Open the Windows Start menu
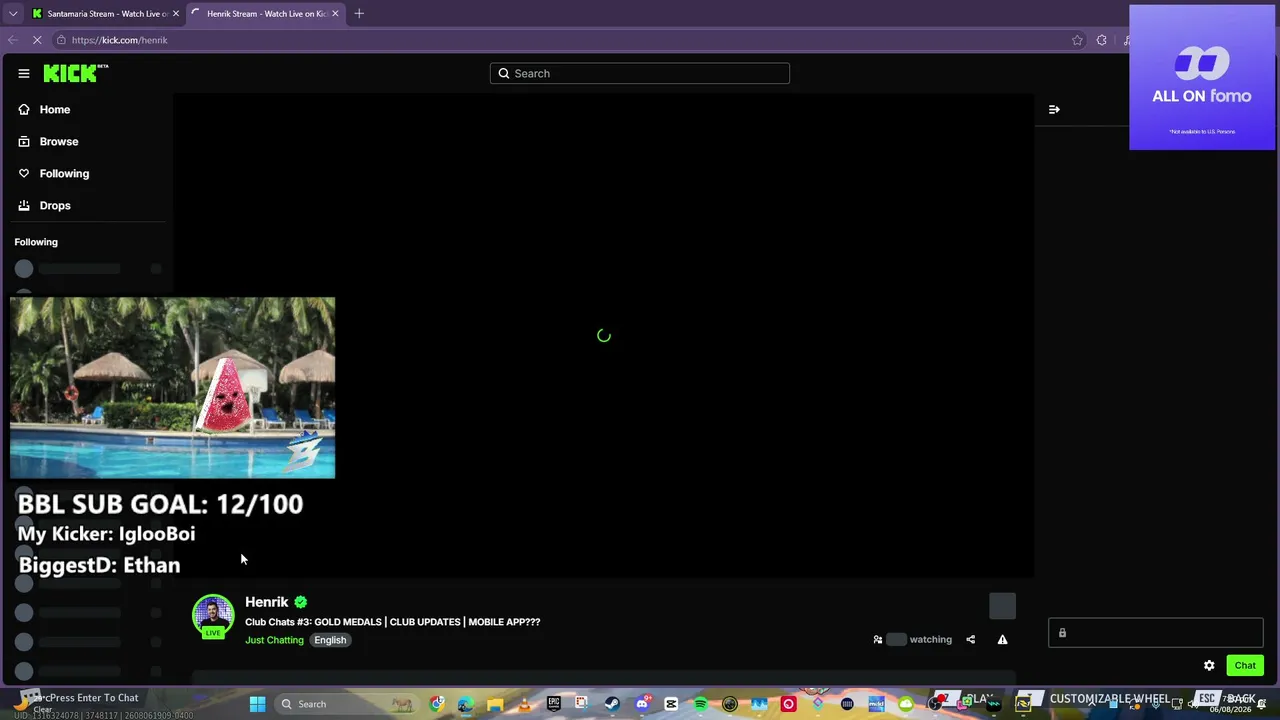The image size is (1280, 720). pos(257,704)
